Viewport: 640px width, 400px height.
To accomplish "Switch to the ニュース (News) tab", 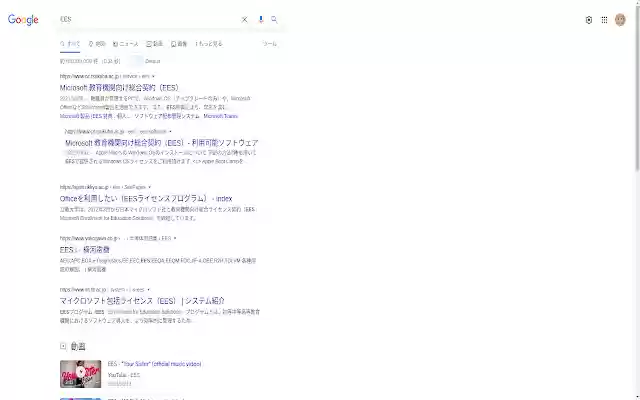I will [x=126, y=44].
